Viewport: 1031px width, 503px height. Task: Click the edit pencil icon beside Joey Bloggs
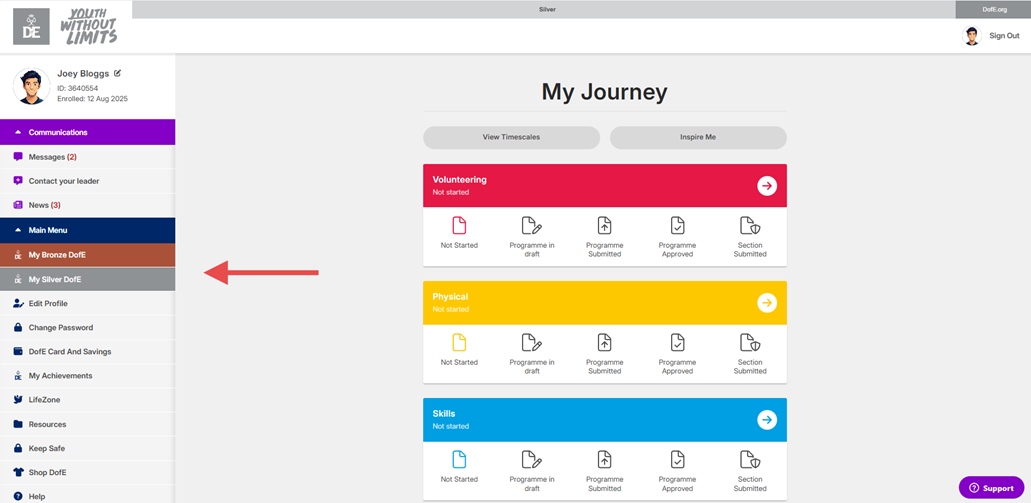118,73
